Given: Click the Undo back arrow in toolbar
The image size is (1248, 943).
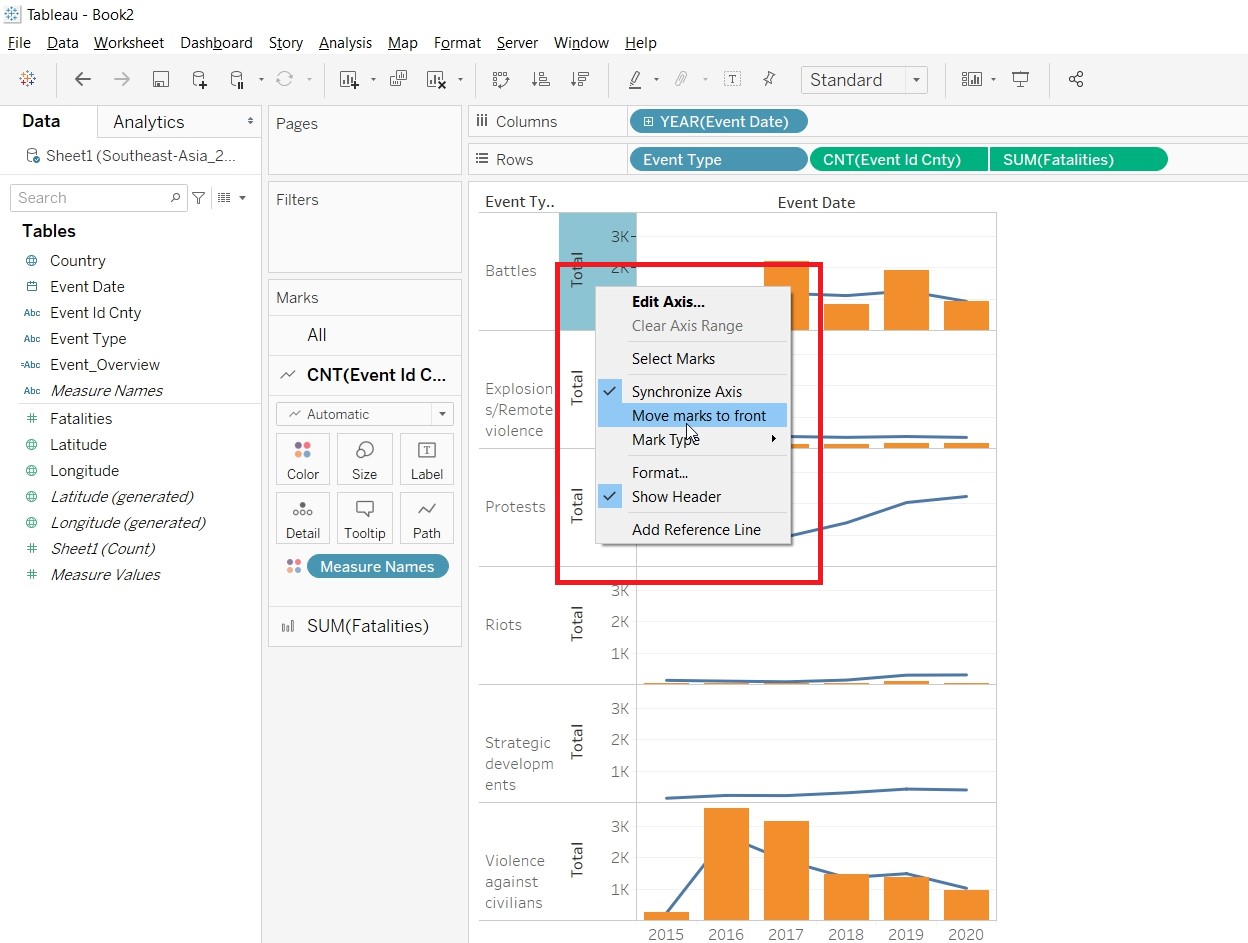Looking at the screenshot, I should tap(83, 80).
